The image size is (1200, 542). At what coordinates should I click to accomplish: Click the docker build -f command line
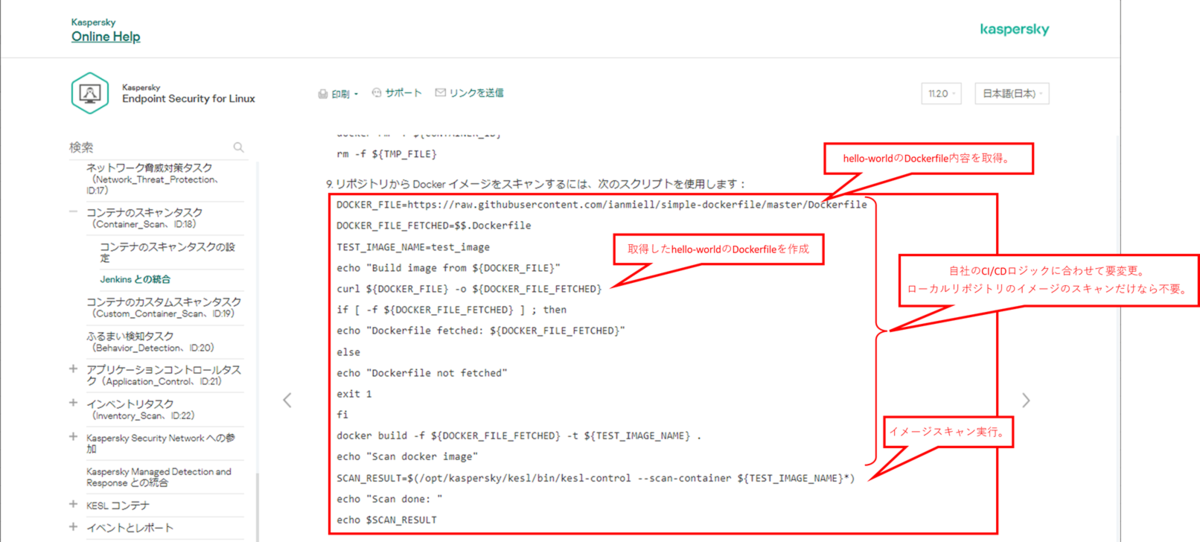[x=518, y=436]
